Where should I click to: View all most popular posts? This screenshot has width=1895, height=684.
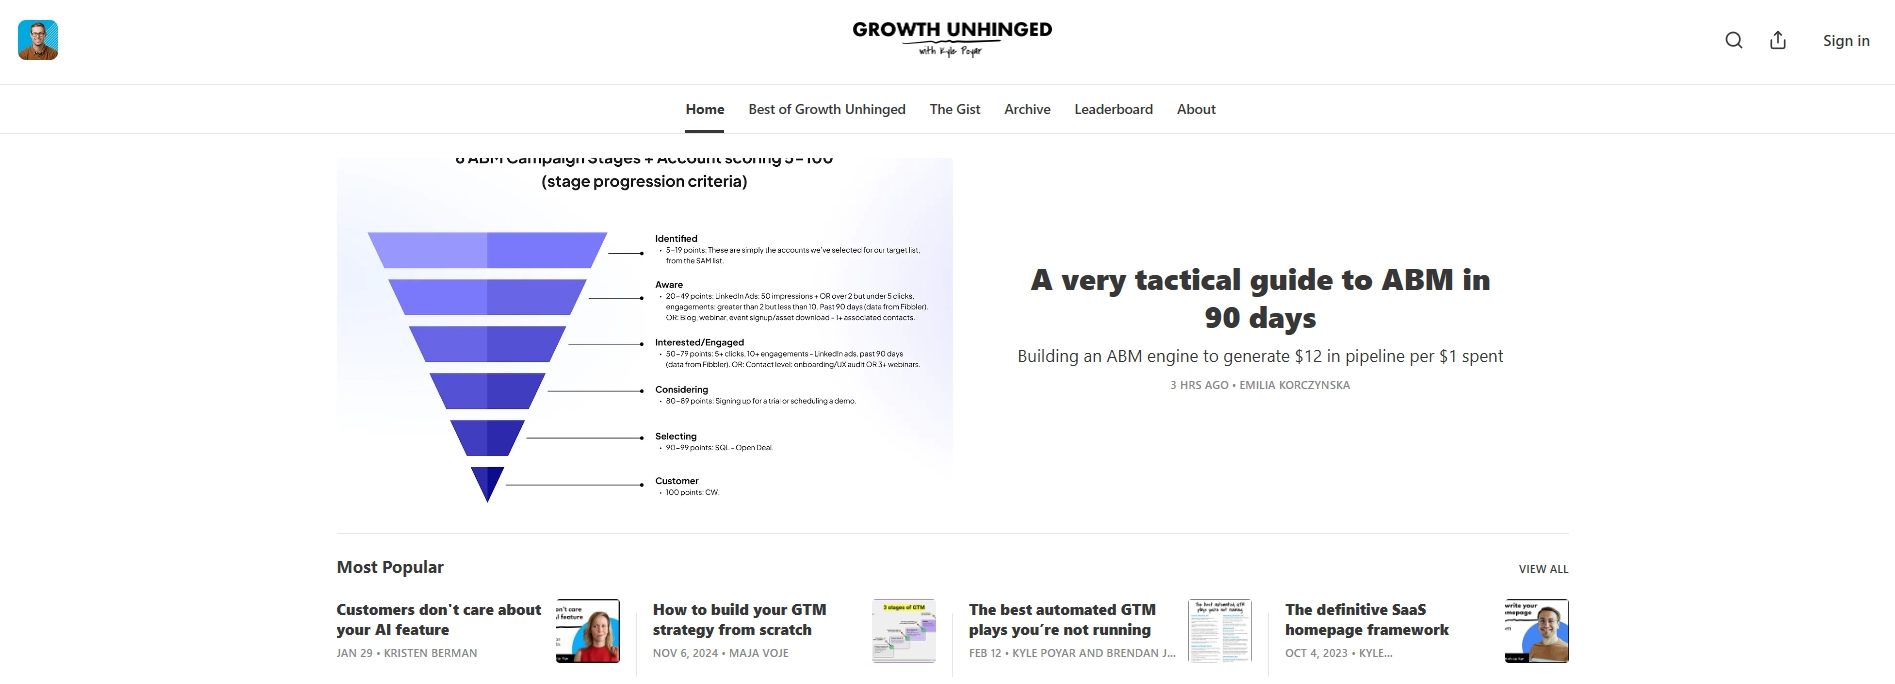coord(1543,569)
